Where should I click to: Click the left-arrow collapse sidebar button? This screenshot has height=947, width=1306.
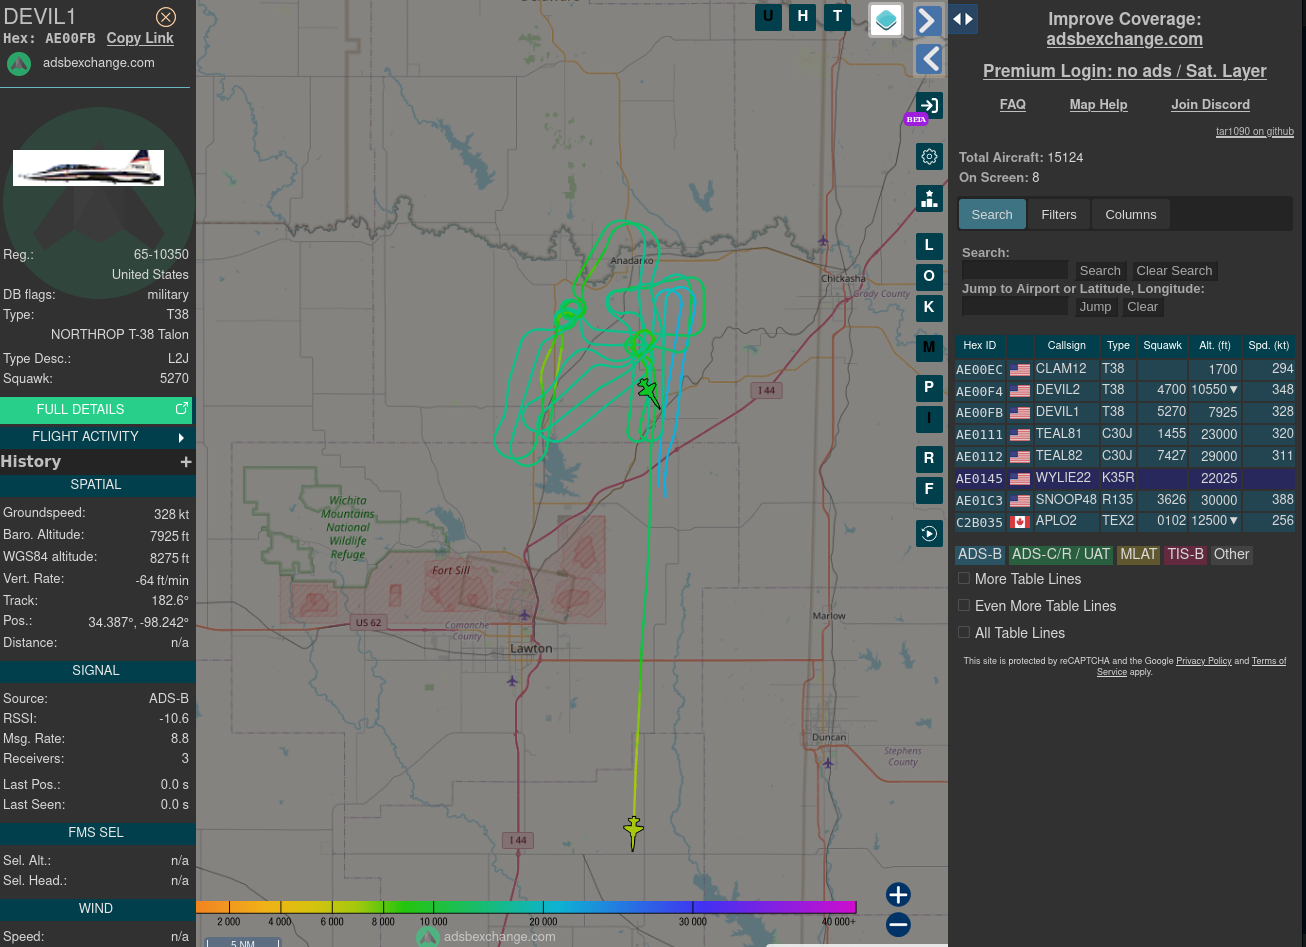coord(929,59)
